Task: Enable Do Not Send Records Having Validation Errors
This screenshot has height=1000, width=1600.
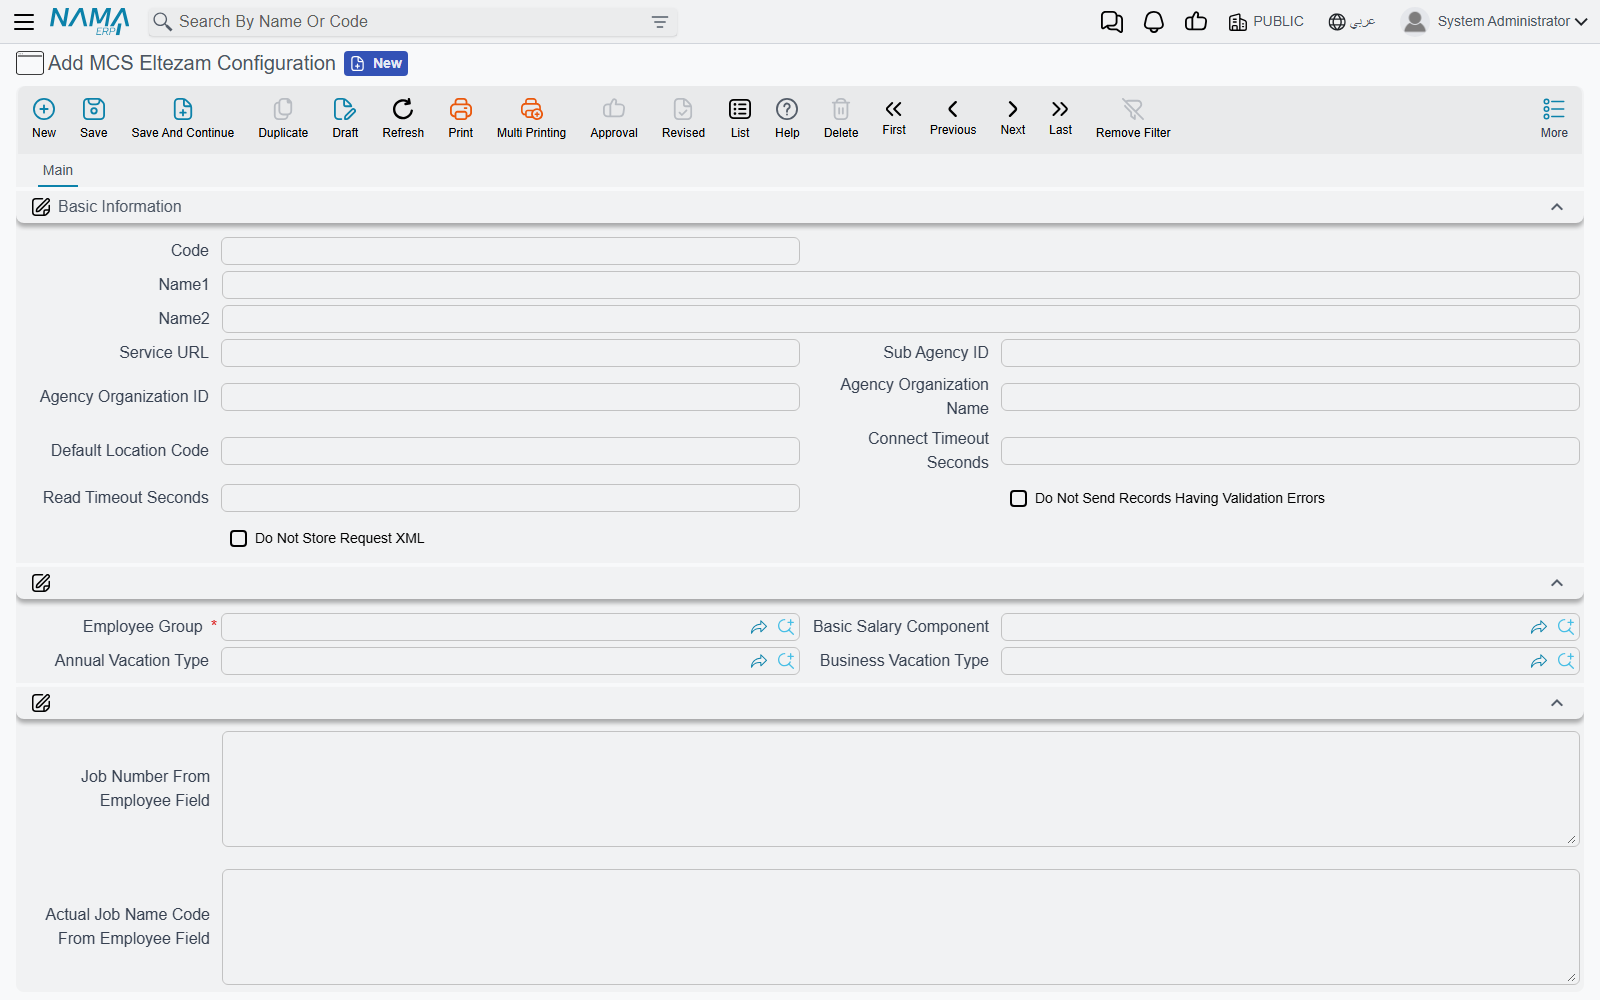Action: (1018, 498)
